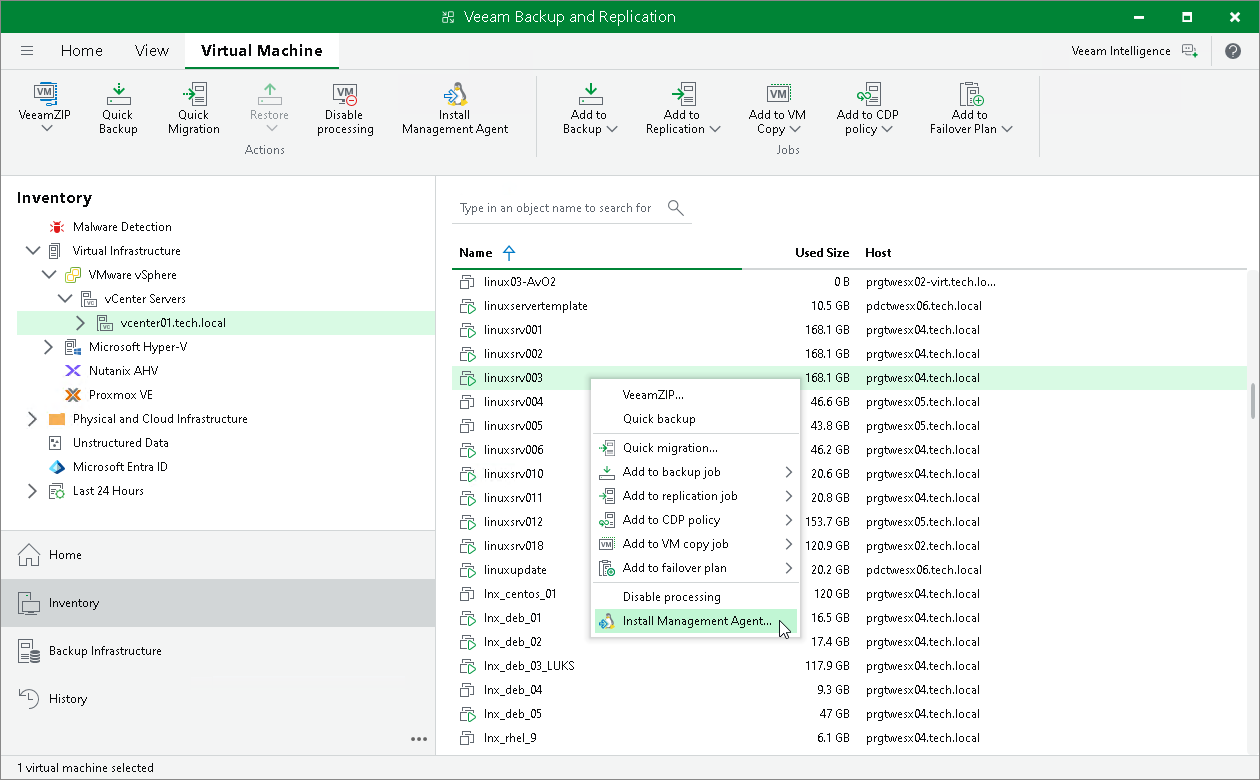Select the lnx_rhel_9 VM row

[x=849, y=738]
